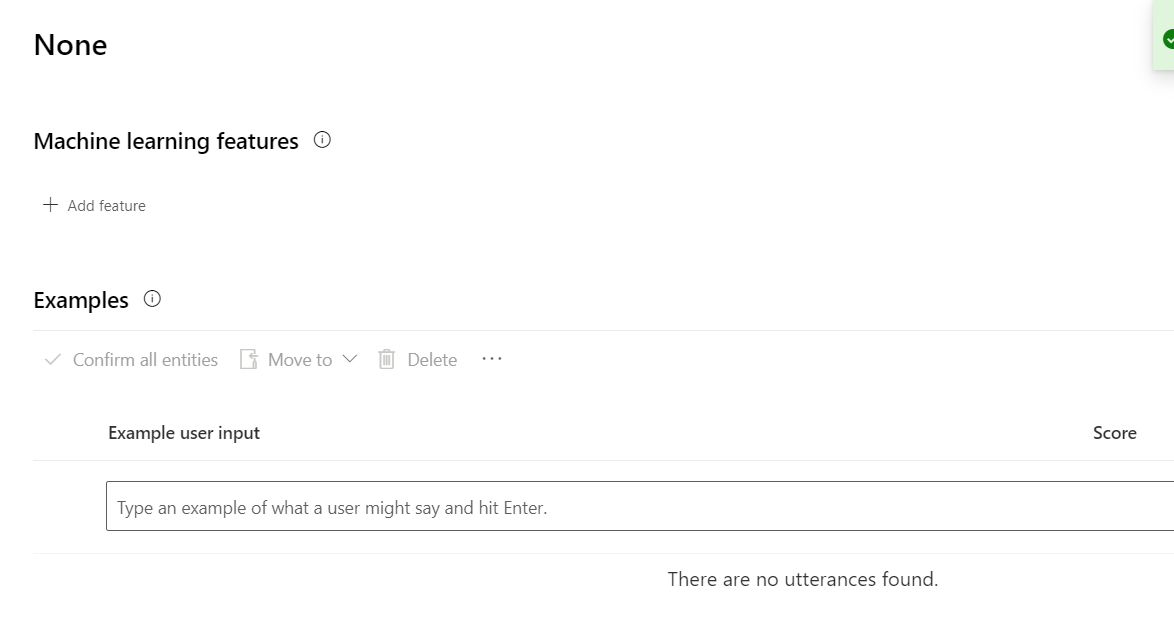Click the Delete label in toolbar
1174x618 pixels.
pyautogui.click(x=432, y=360)
